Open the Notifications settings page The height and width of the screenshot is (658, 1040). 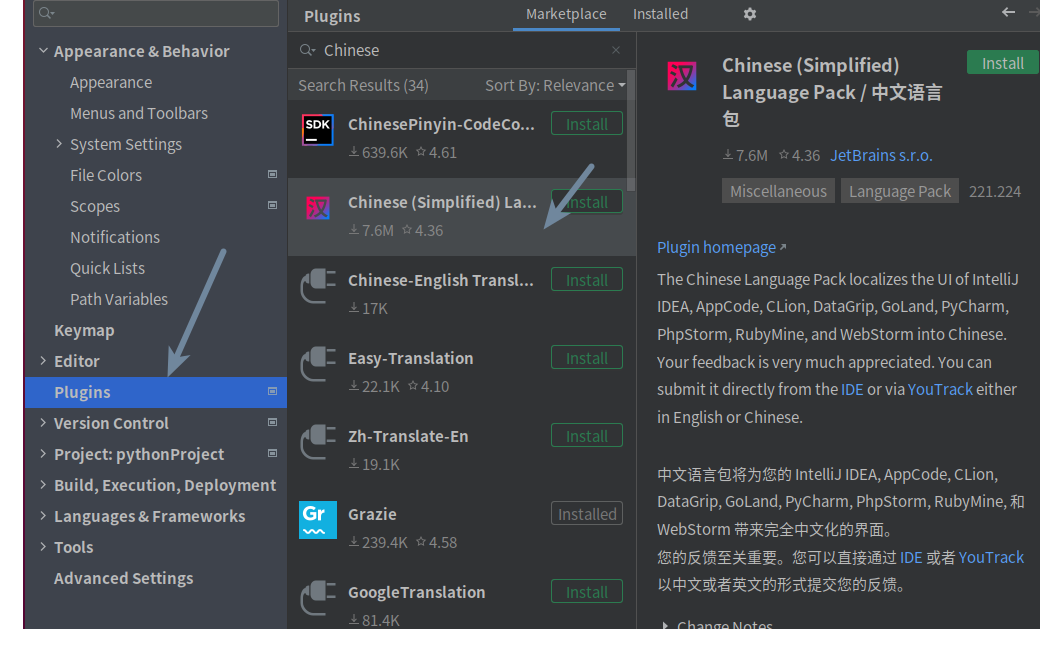(115, 237)
